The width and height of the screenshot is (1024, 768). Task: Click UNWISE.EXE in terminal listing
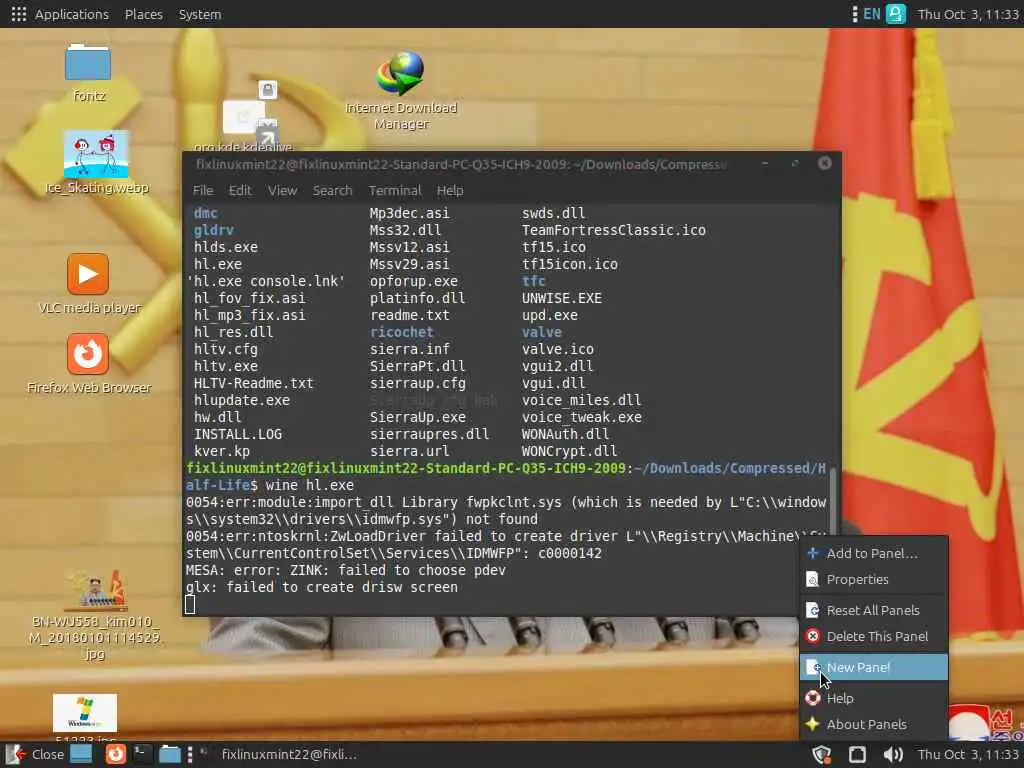pos(562,298)
